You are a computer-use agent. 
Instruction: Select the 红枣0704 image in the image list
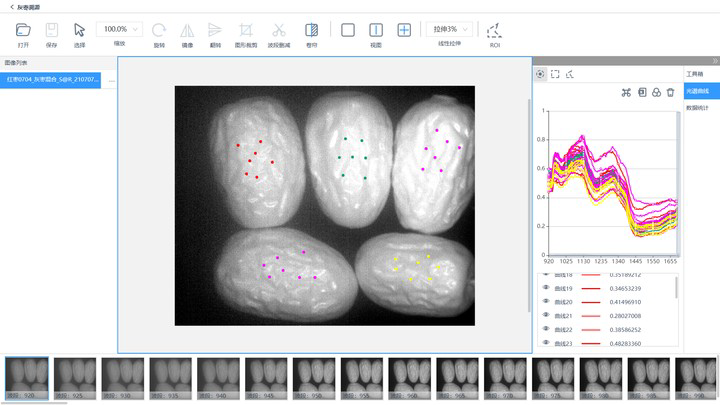point(52,79)
